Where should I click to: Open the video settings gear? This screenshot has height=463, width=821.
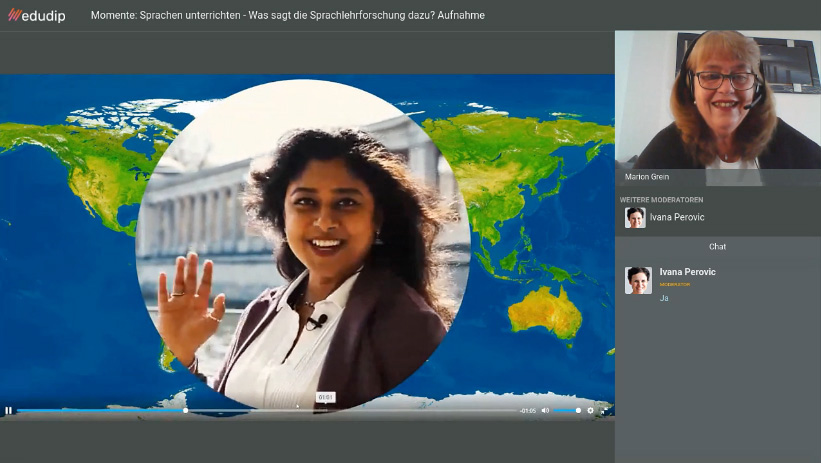590,410
